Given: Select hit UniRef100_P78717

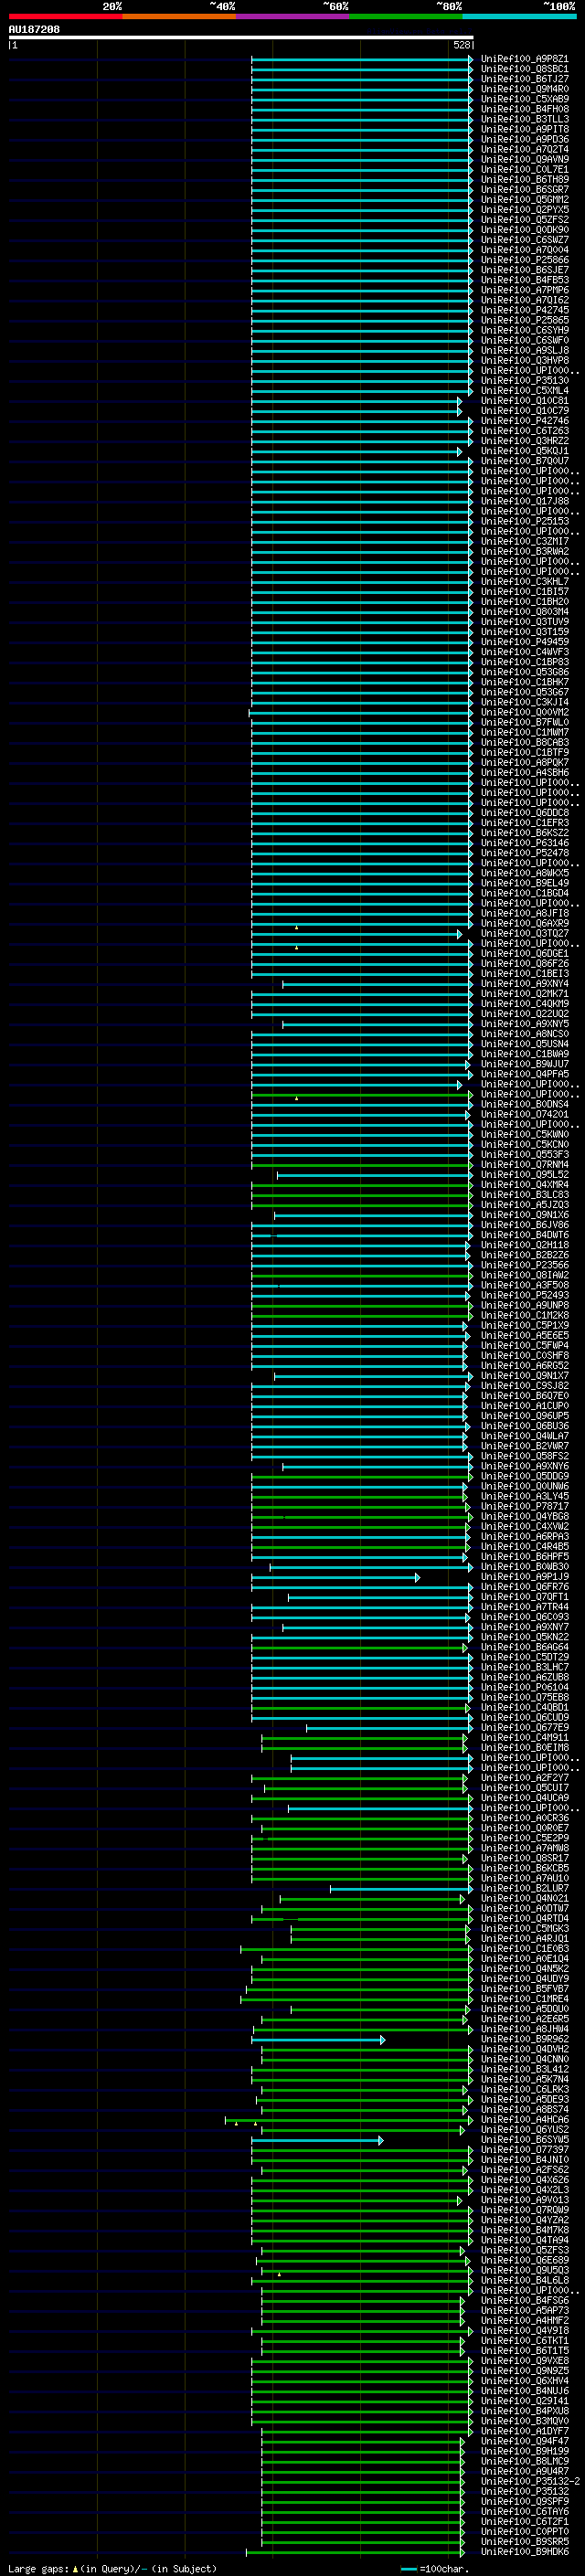Looking at the screenshot, I should [x=525, y=1507].
